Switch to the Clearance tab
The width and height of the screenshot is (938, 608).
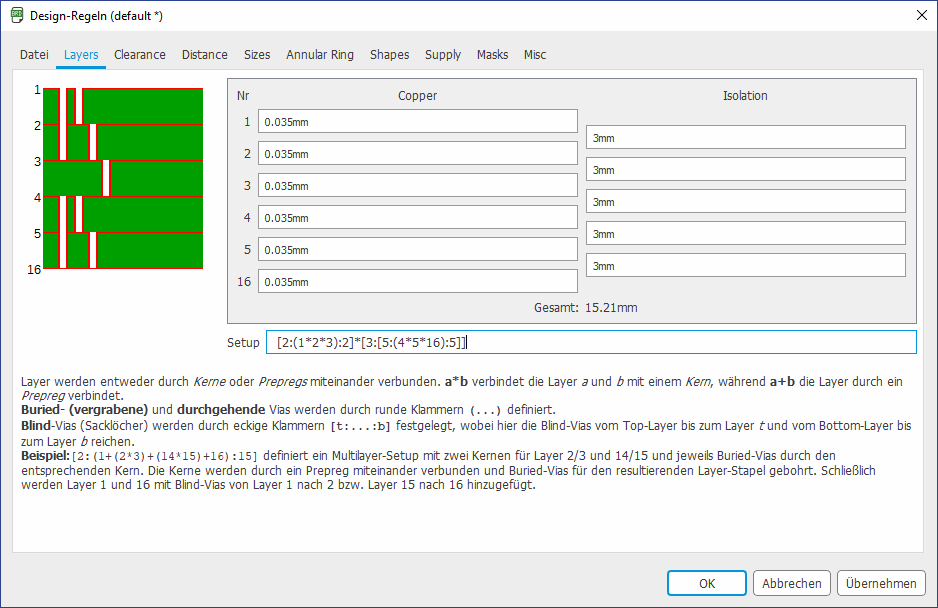click(x=139, y=54)
